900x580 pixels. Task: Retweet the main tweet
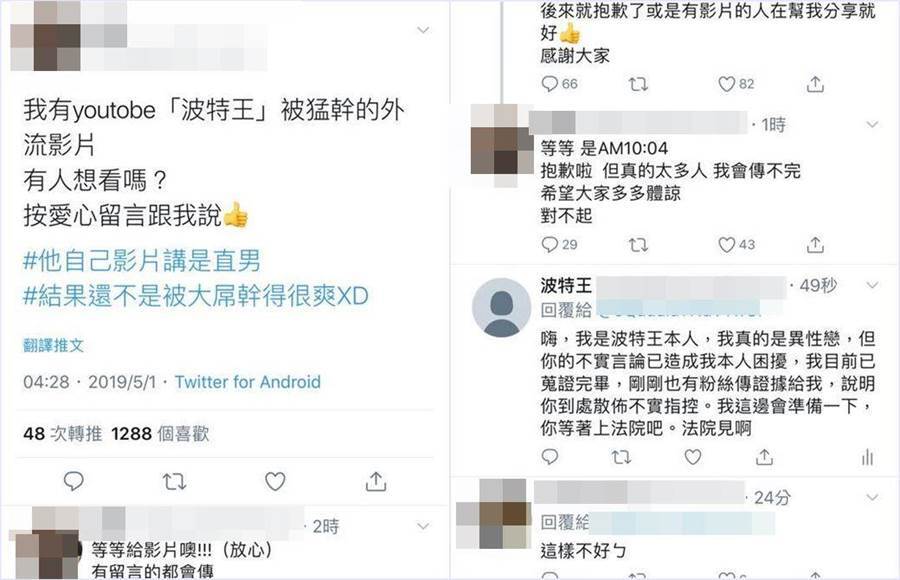click(x=174, y=481)
